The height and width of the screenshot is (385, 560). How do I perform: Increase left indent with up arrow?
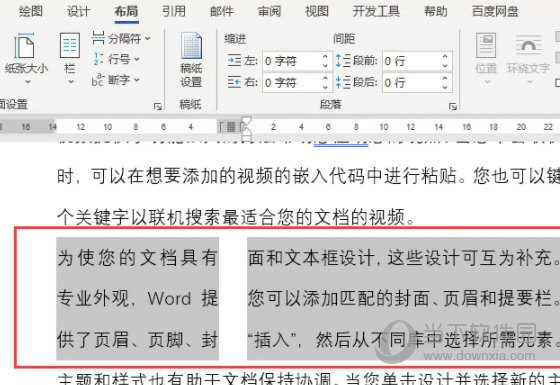pyautogui.click(x=325, y=57)
